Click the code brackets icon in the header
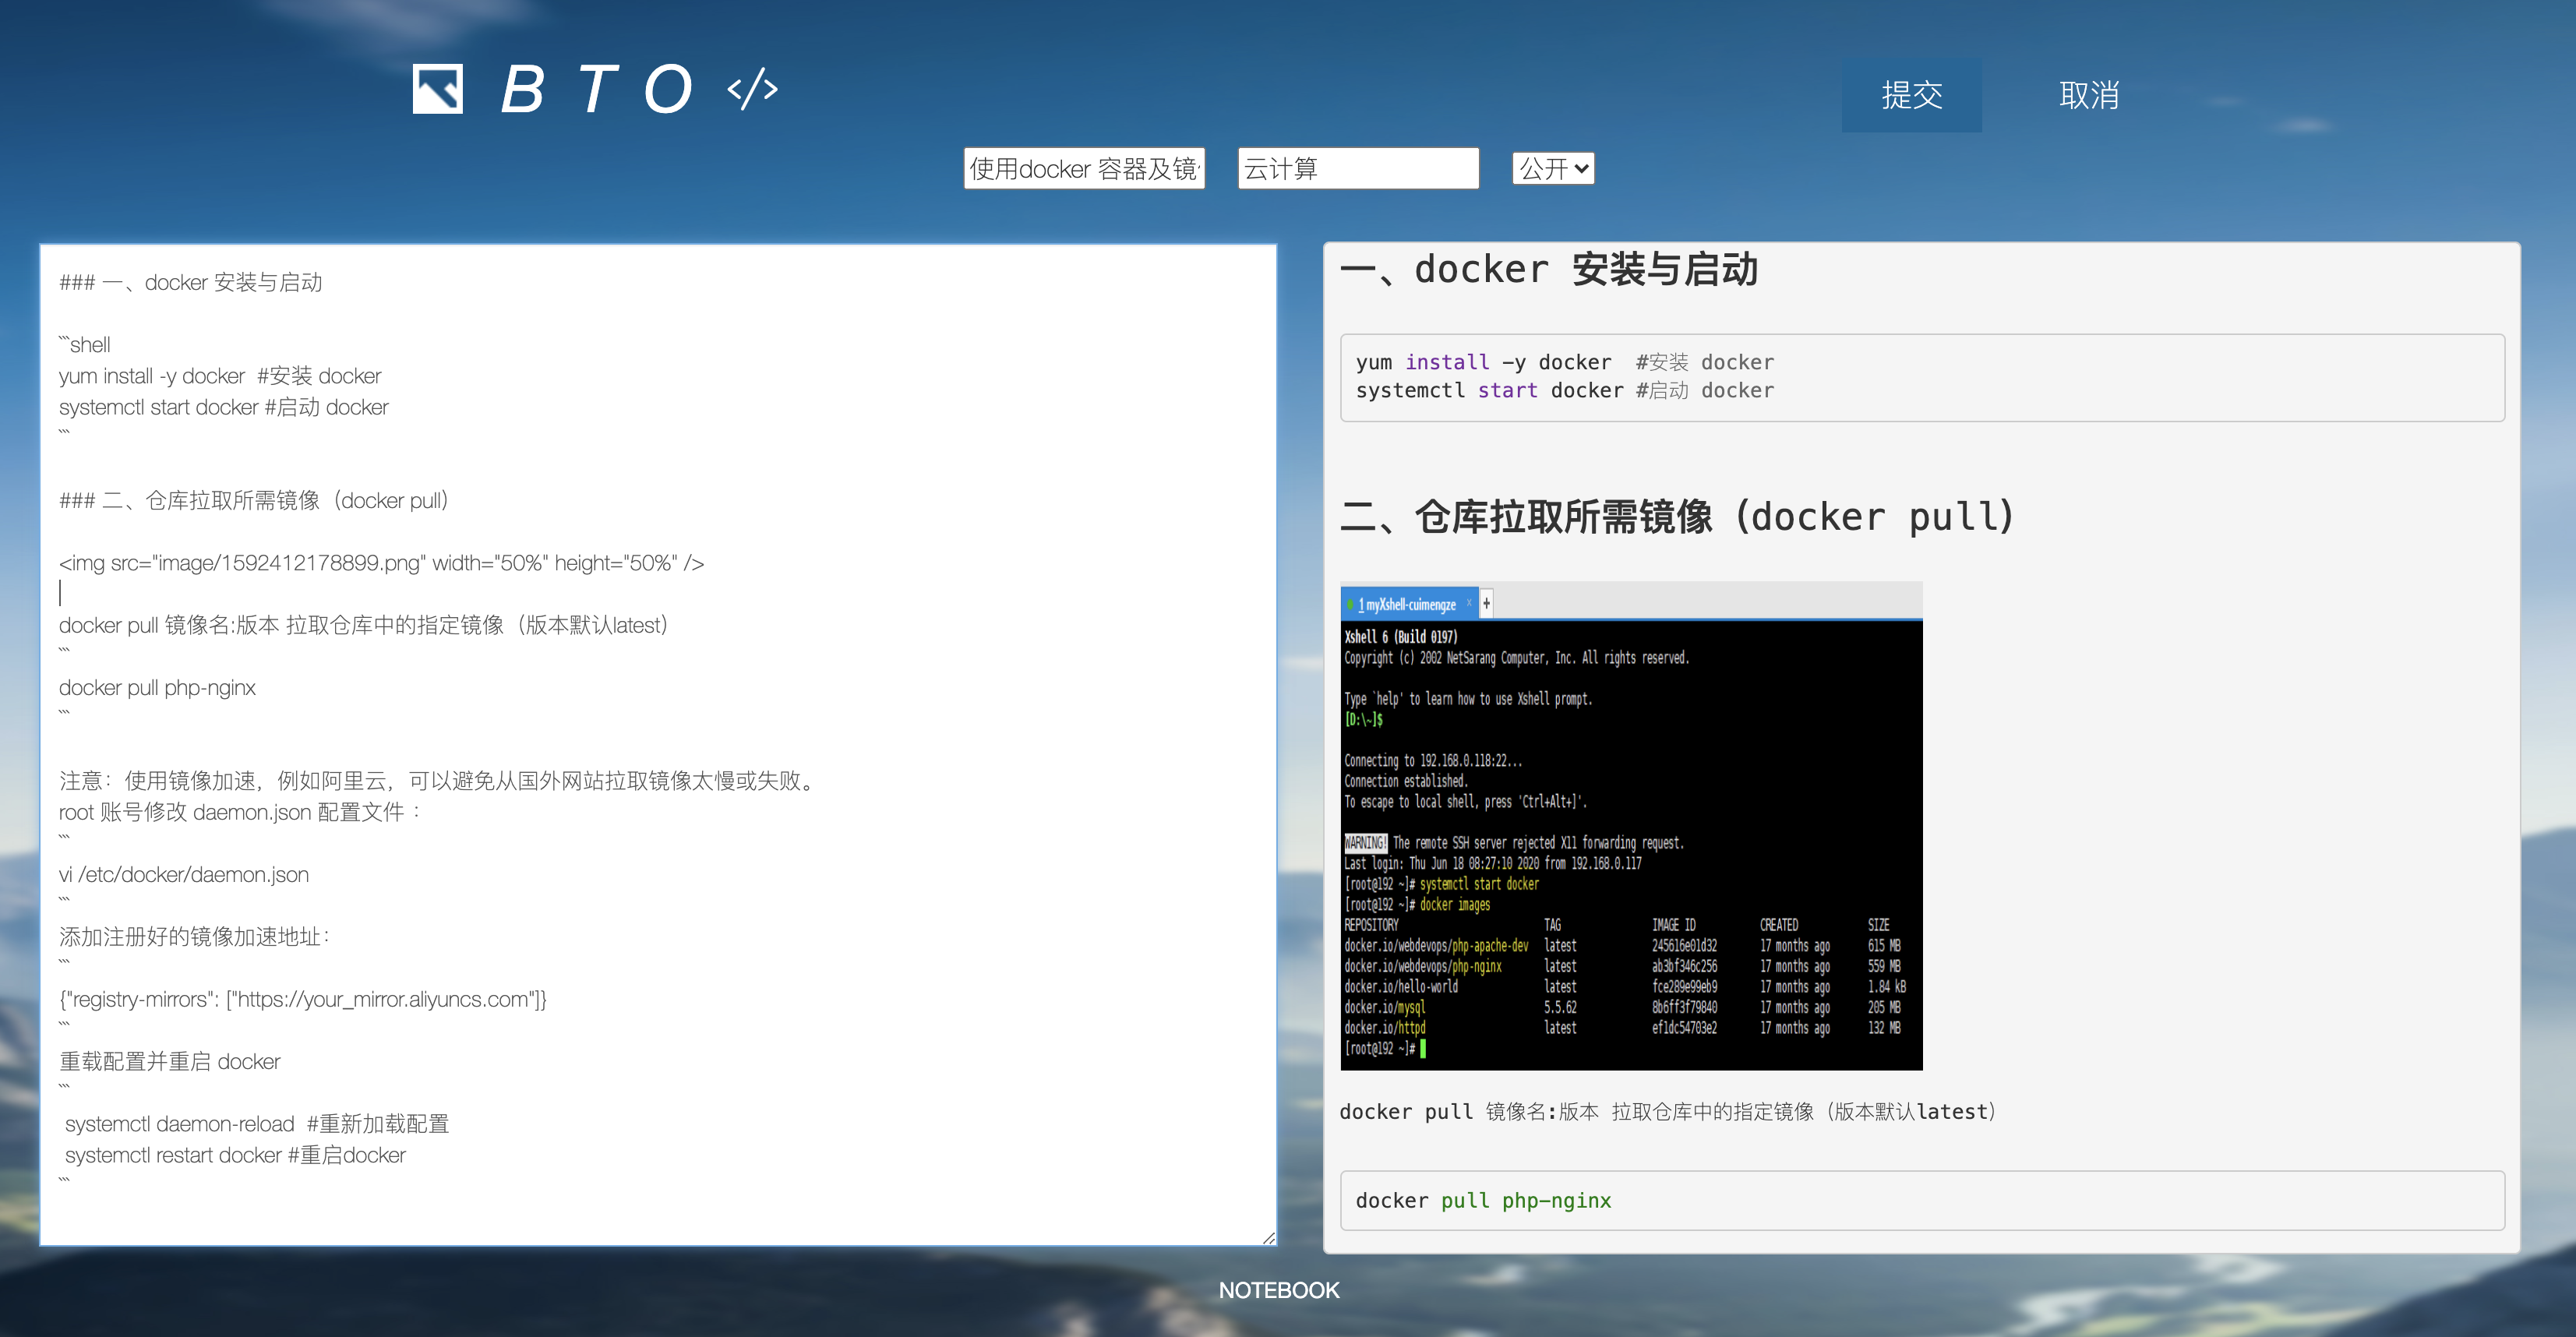 coord(753,89)
